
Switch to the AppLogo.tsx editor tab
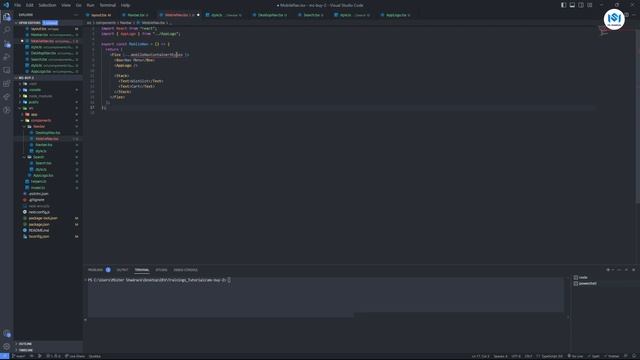[396, 15]
